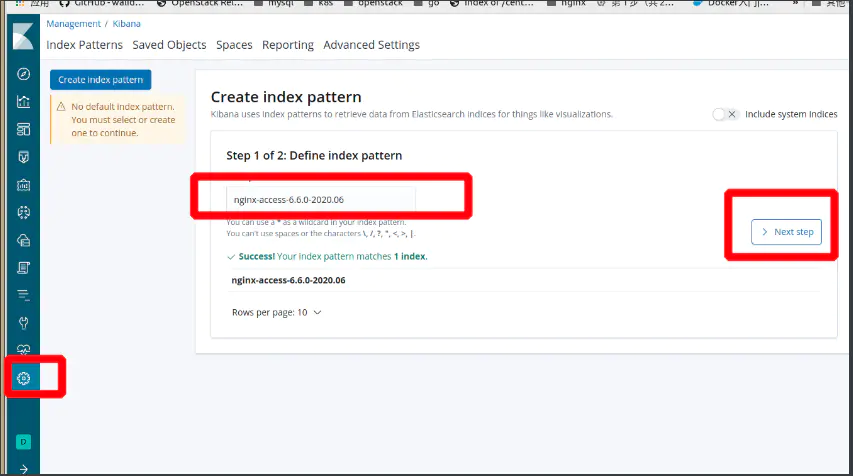Click the Kibana logo
This screenshot has height=476, width=853.
[23, 36]
